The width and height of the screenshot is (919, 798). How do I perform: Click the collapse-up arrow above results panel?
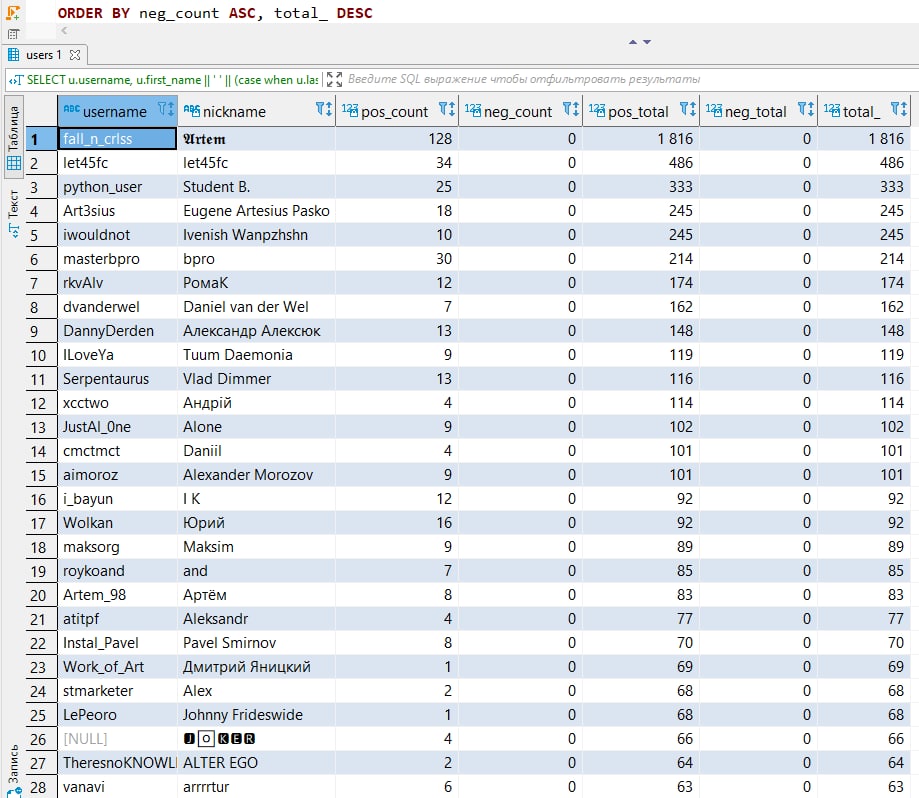click(x=632, y=42)
